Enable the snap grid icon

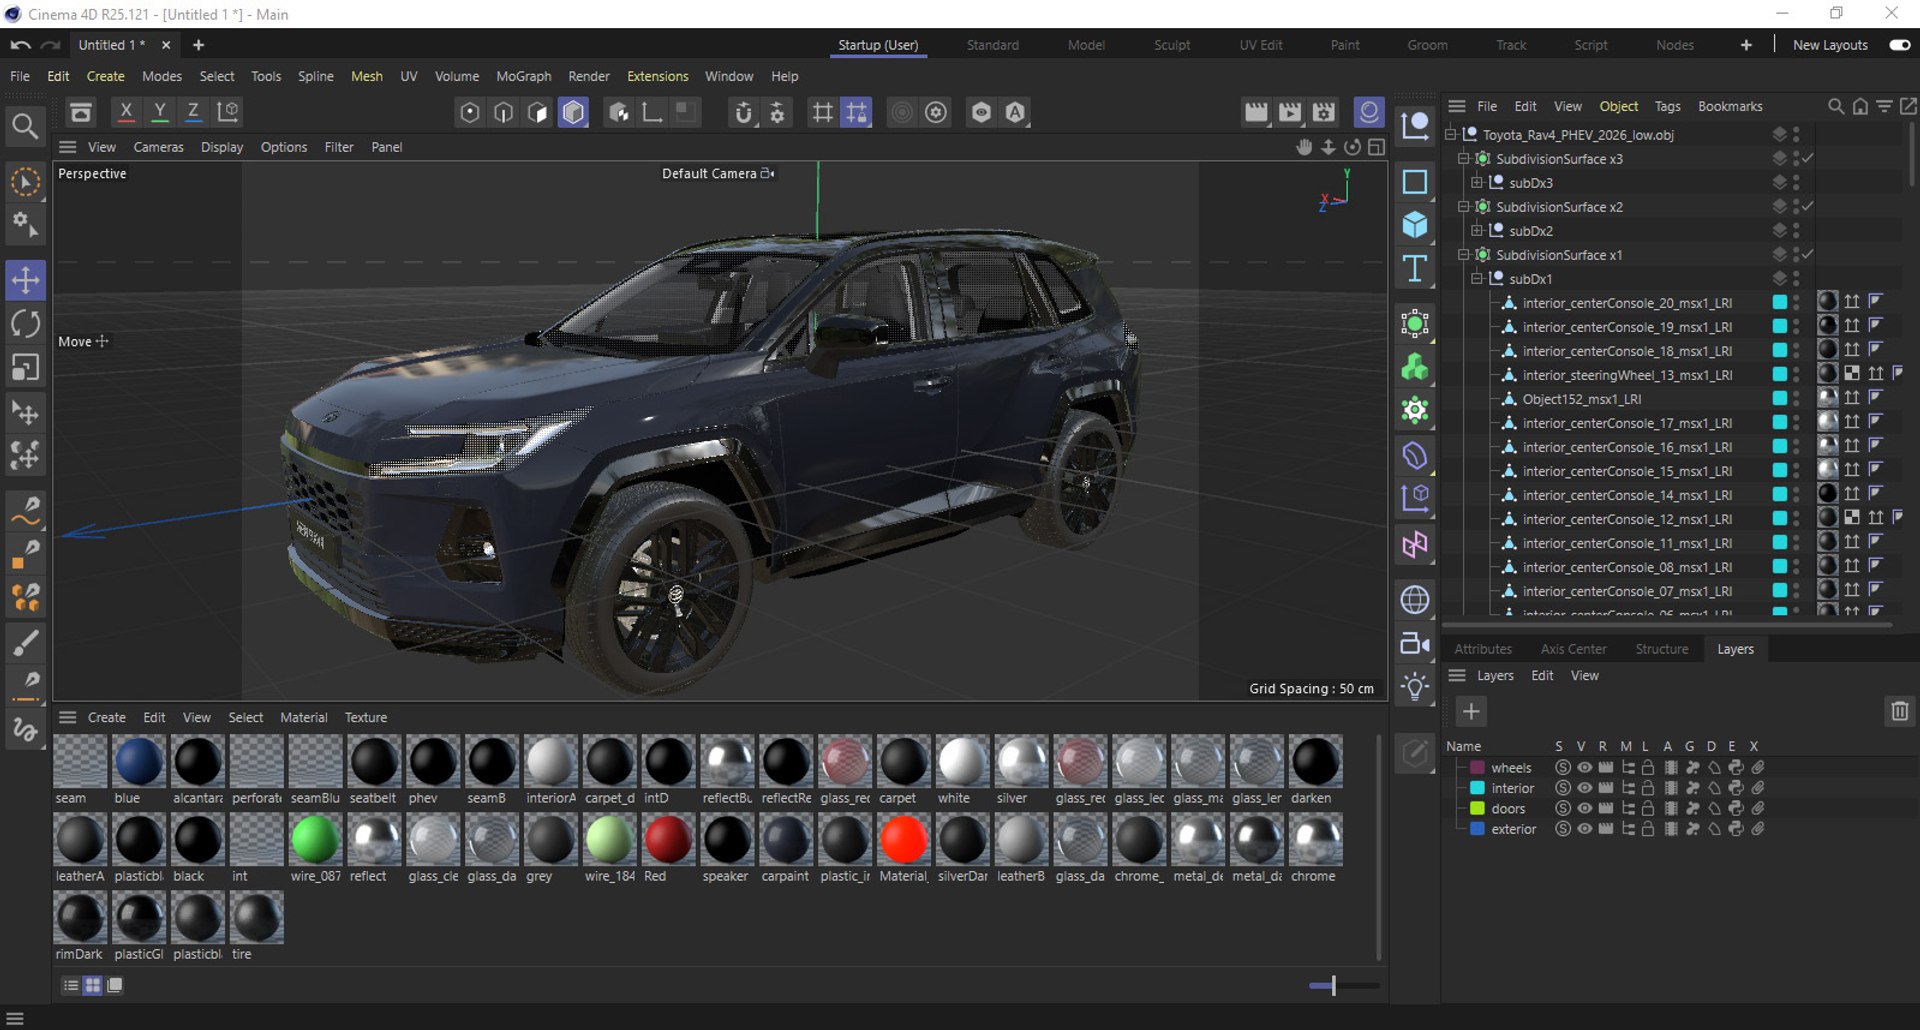[x=856, y=112]
